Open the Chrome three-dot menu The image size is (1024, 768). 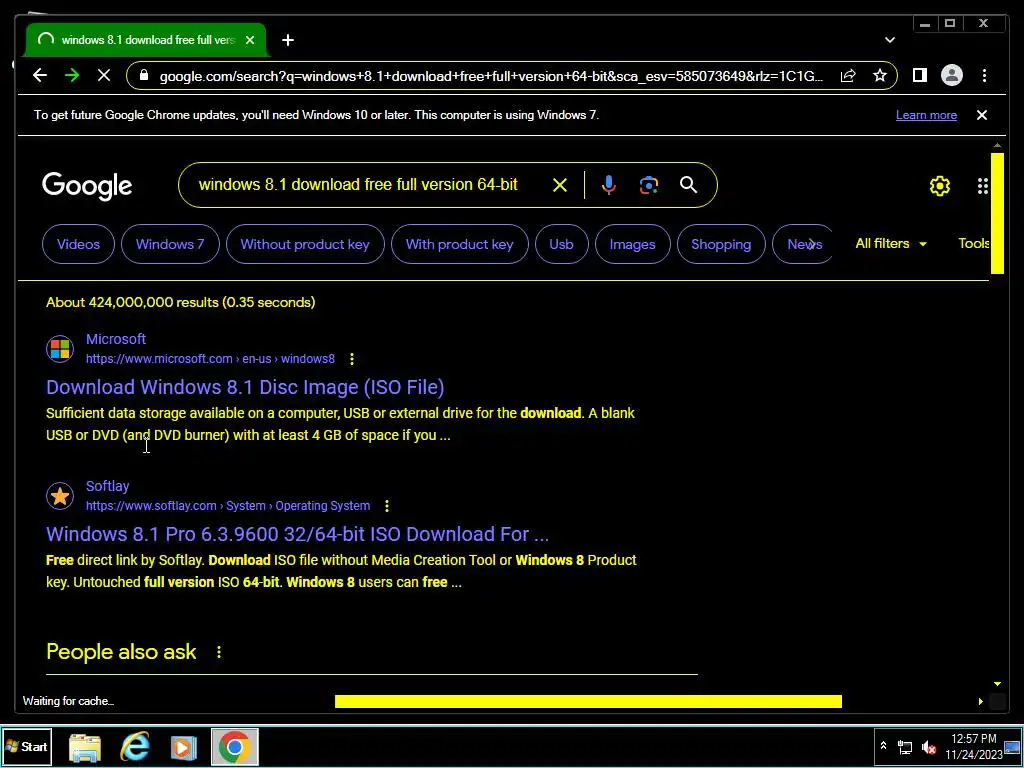click(x=984, y=76)
